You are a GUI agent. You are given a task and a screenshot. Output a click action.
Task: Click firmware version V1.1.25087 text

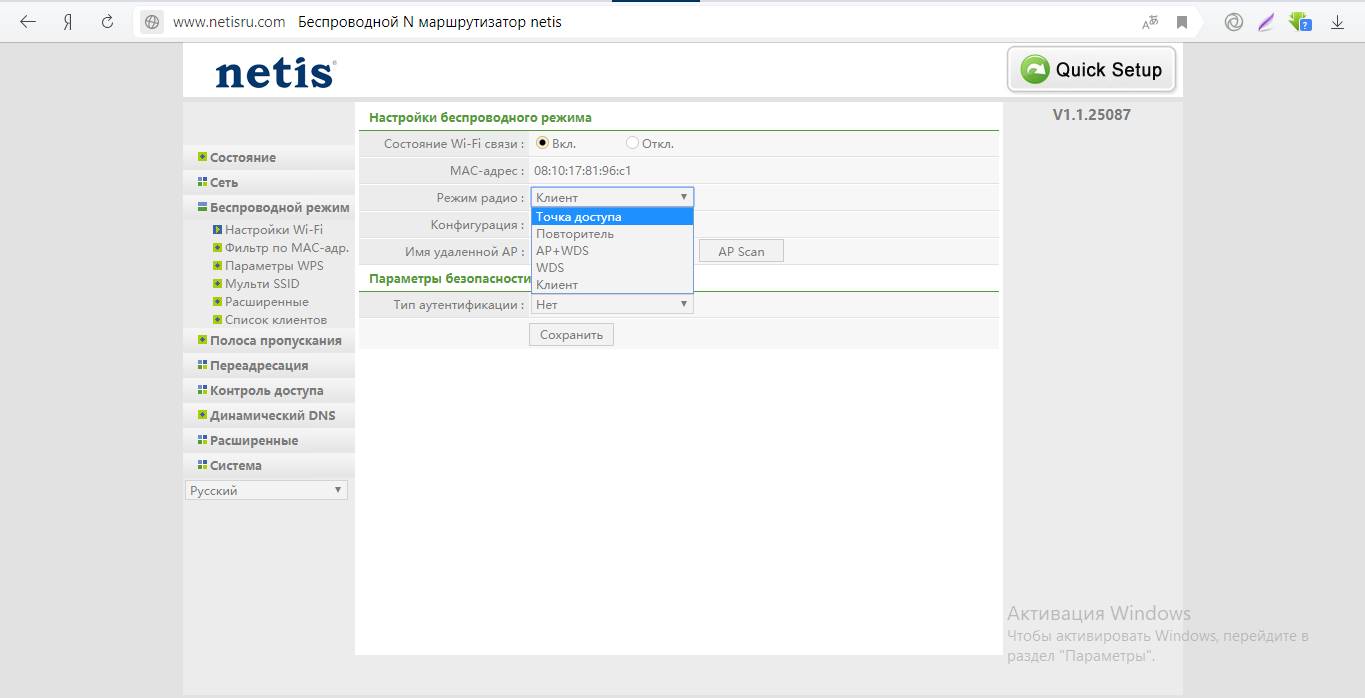tap(1092, 115)
